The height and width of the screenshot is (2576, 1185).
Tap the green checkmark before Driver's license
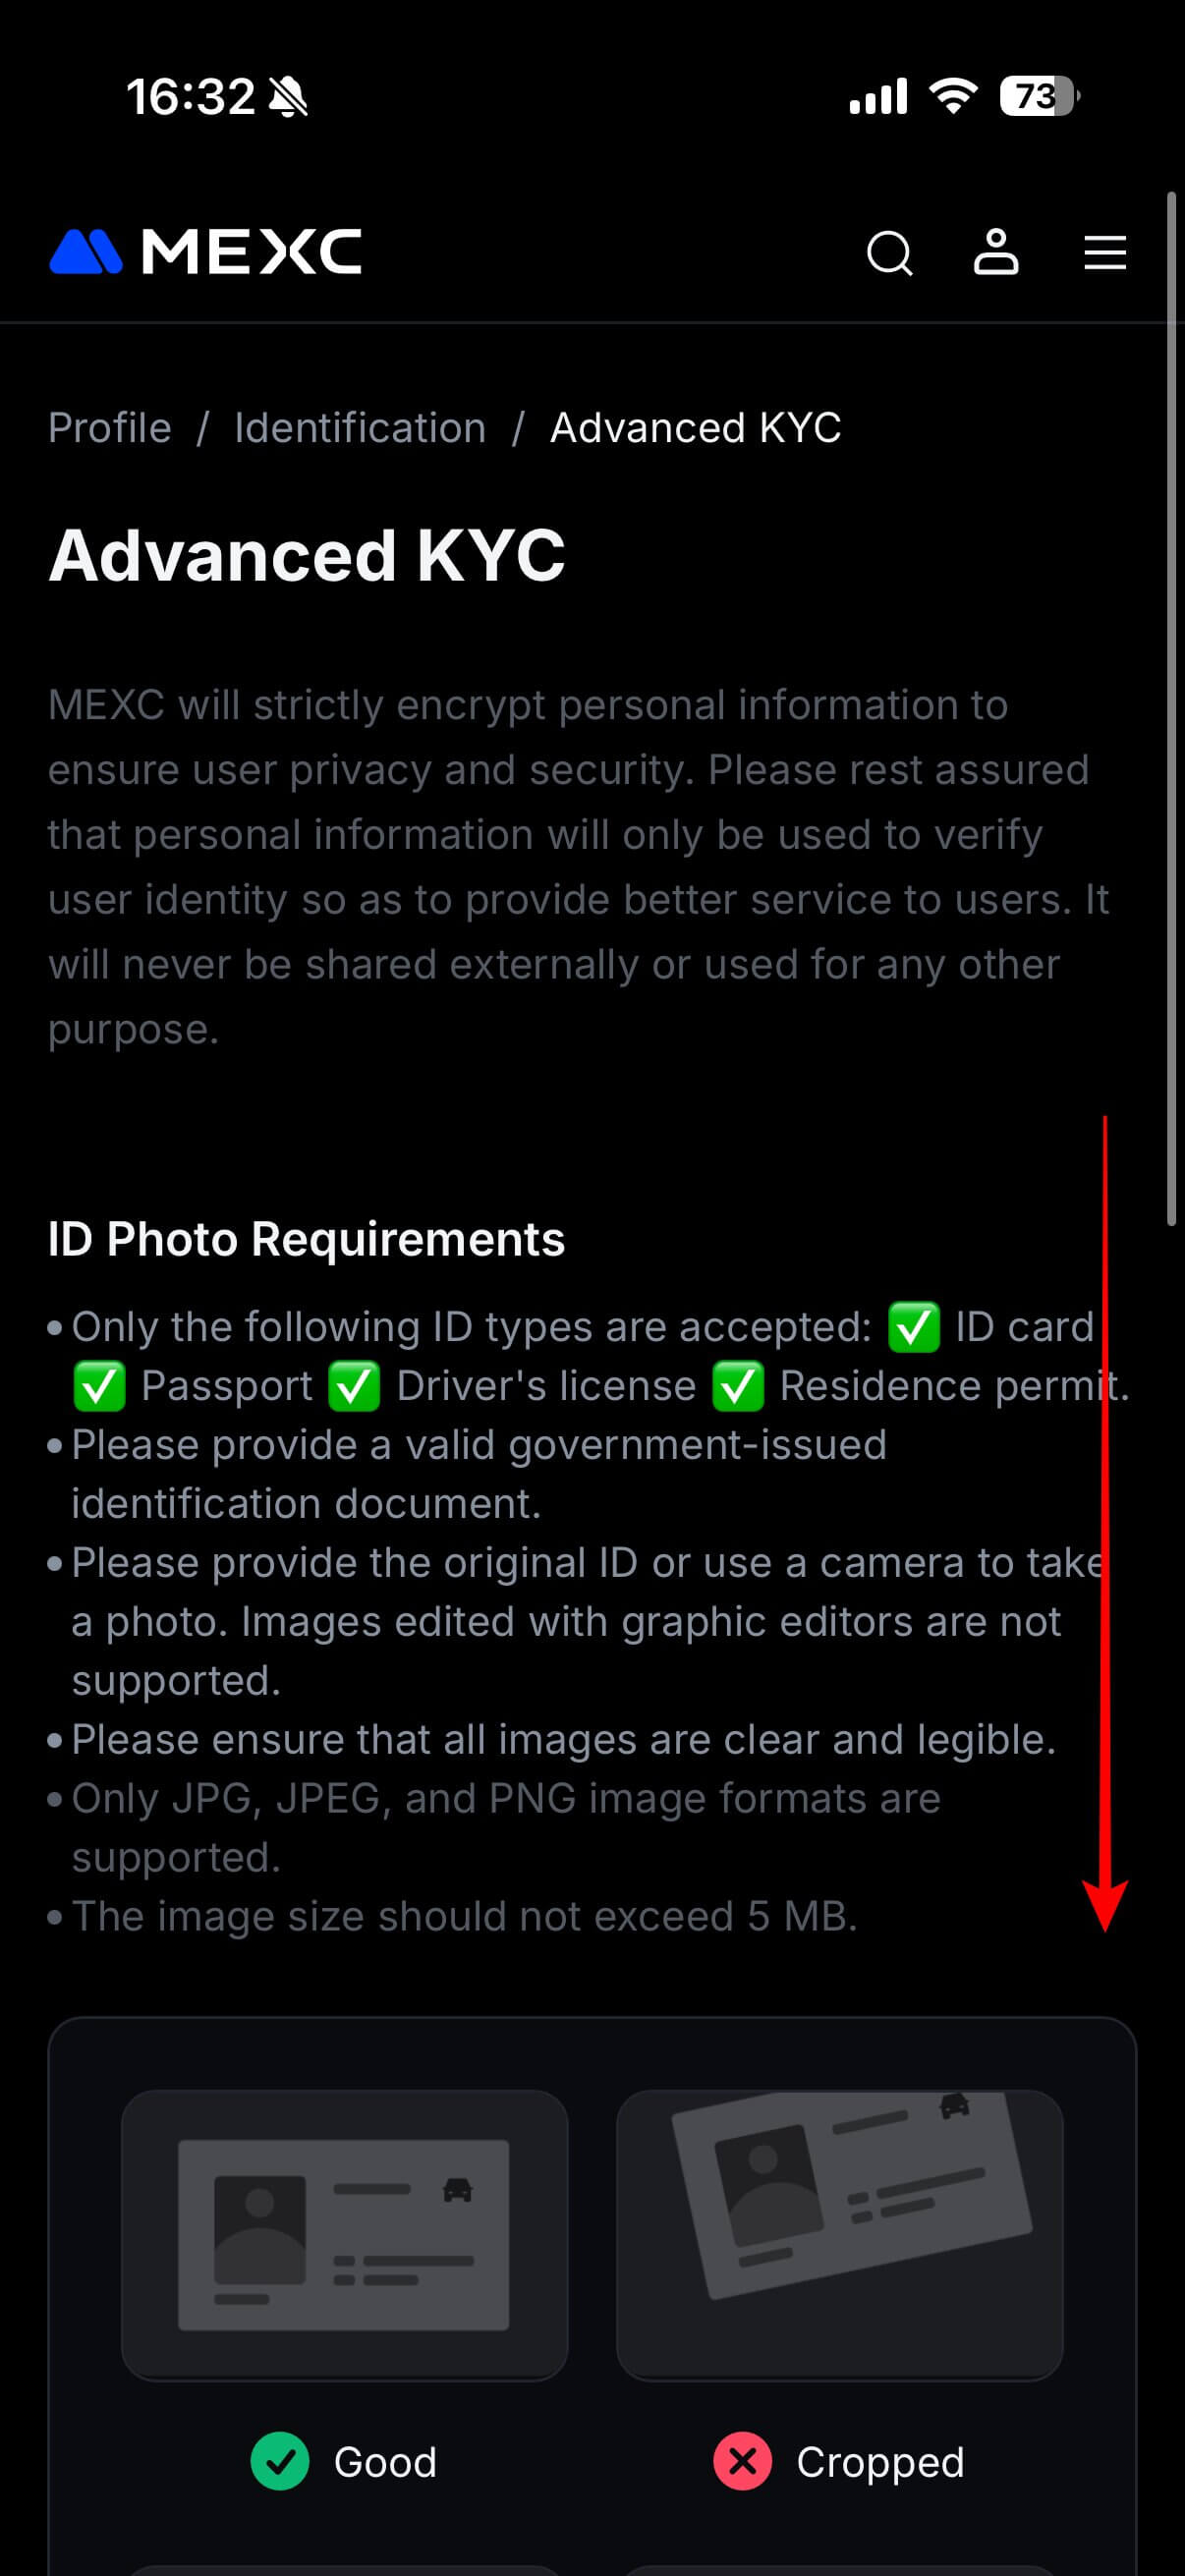(354, 1386)
